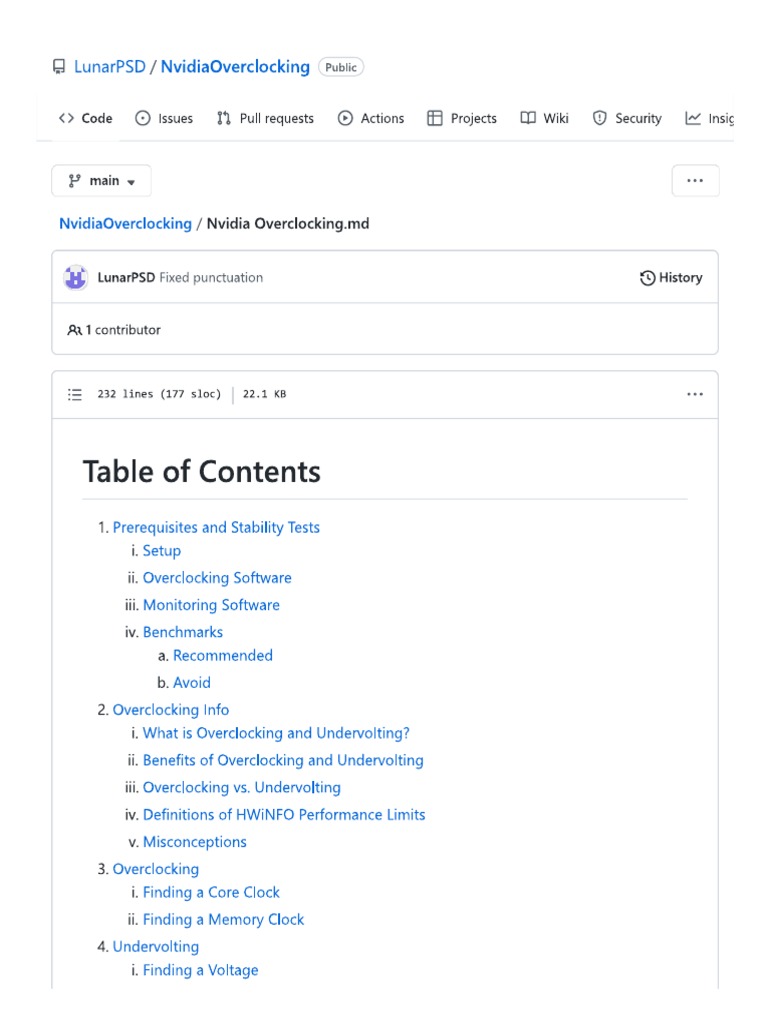Jump to Prerequisites and Stability Tests section
This screenshot has width=768, height=1024.
coord(216,527)
